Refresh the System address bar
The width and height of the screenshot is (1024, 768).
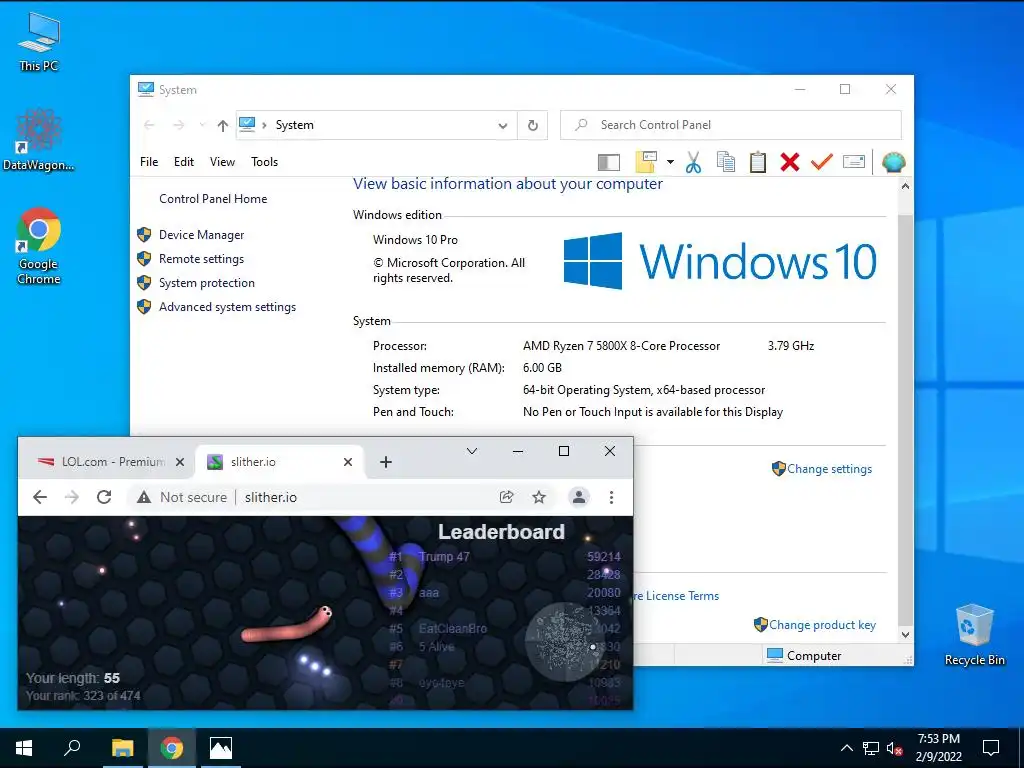click(533, 125)
